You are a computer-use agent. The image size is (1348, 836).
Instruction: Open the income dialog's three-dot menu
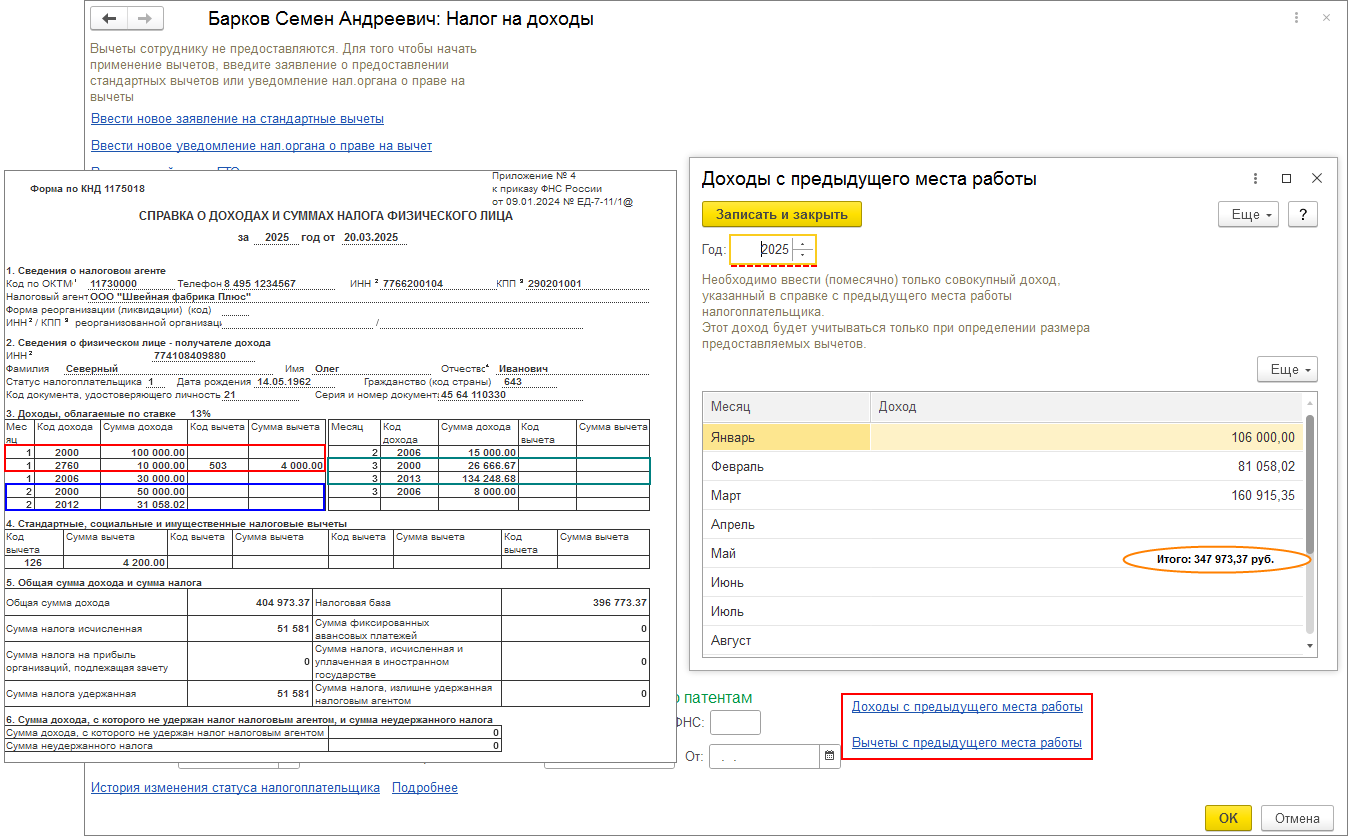pyautogui.click(x=1256, y=178)
